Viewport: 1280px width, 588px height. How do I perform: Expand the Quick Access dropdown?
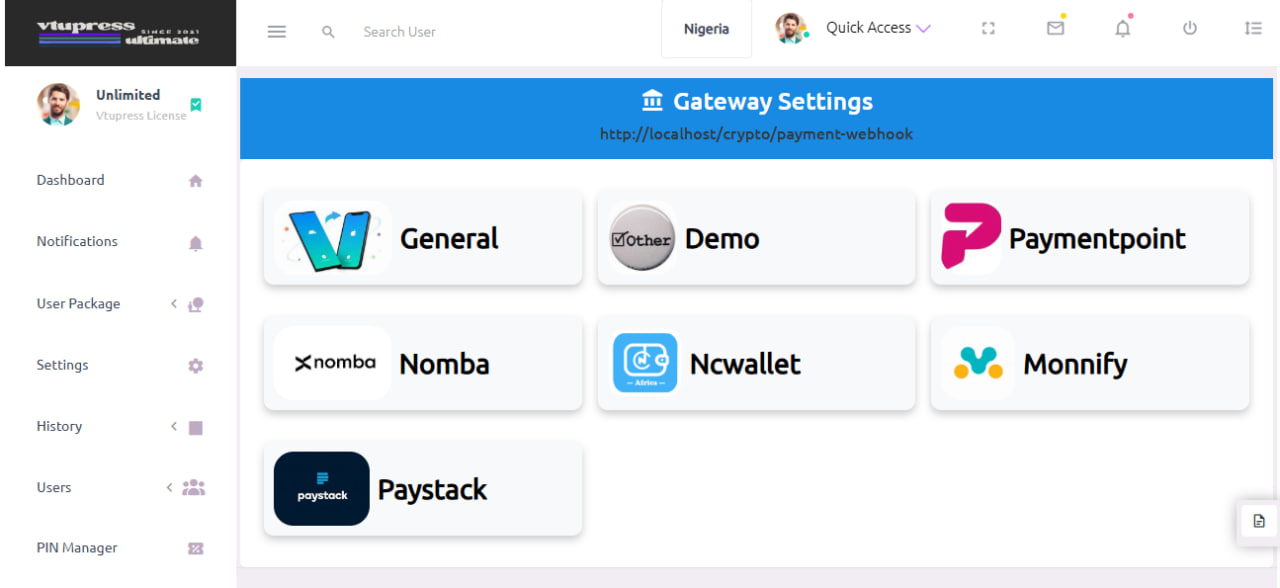(878, 28)
